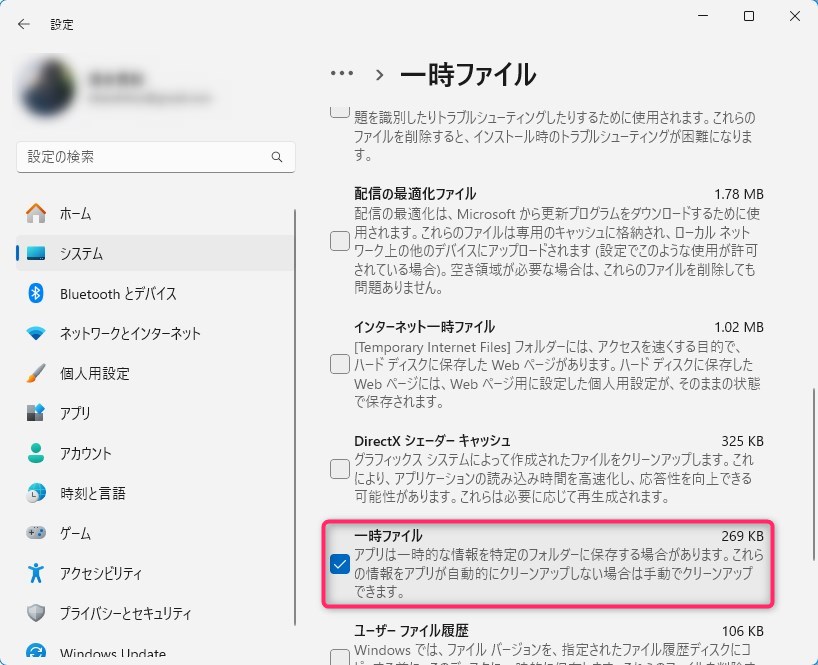818x665 pixels.
Task: Open the アカウント person icon
Action: (x=36, y=453)
